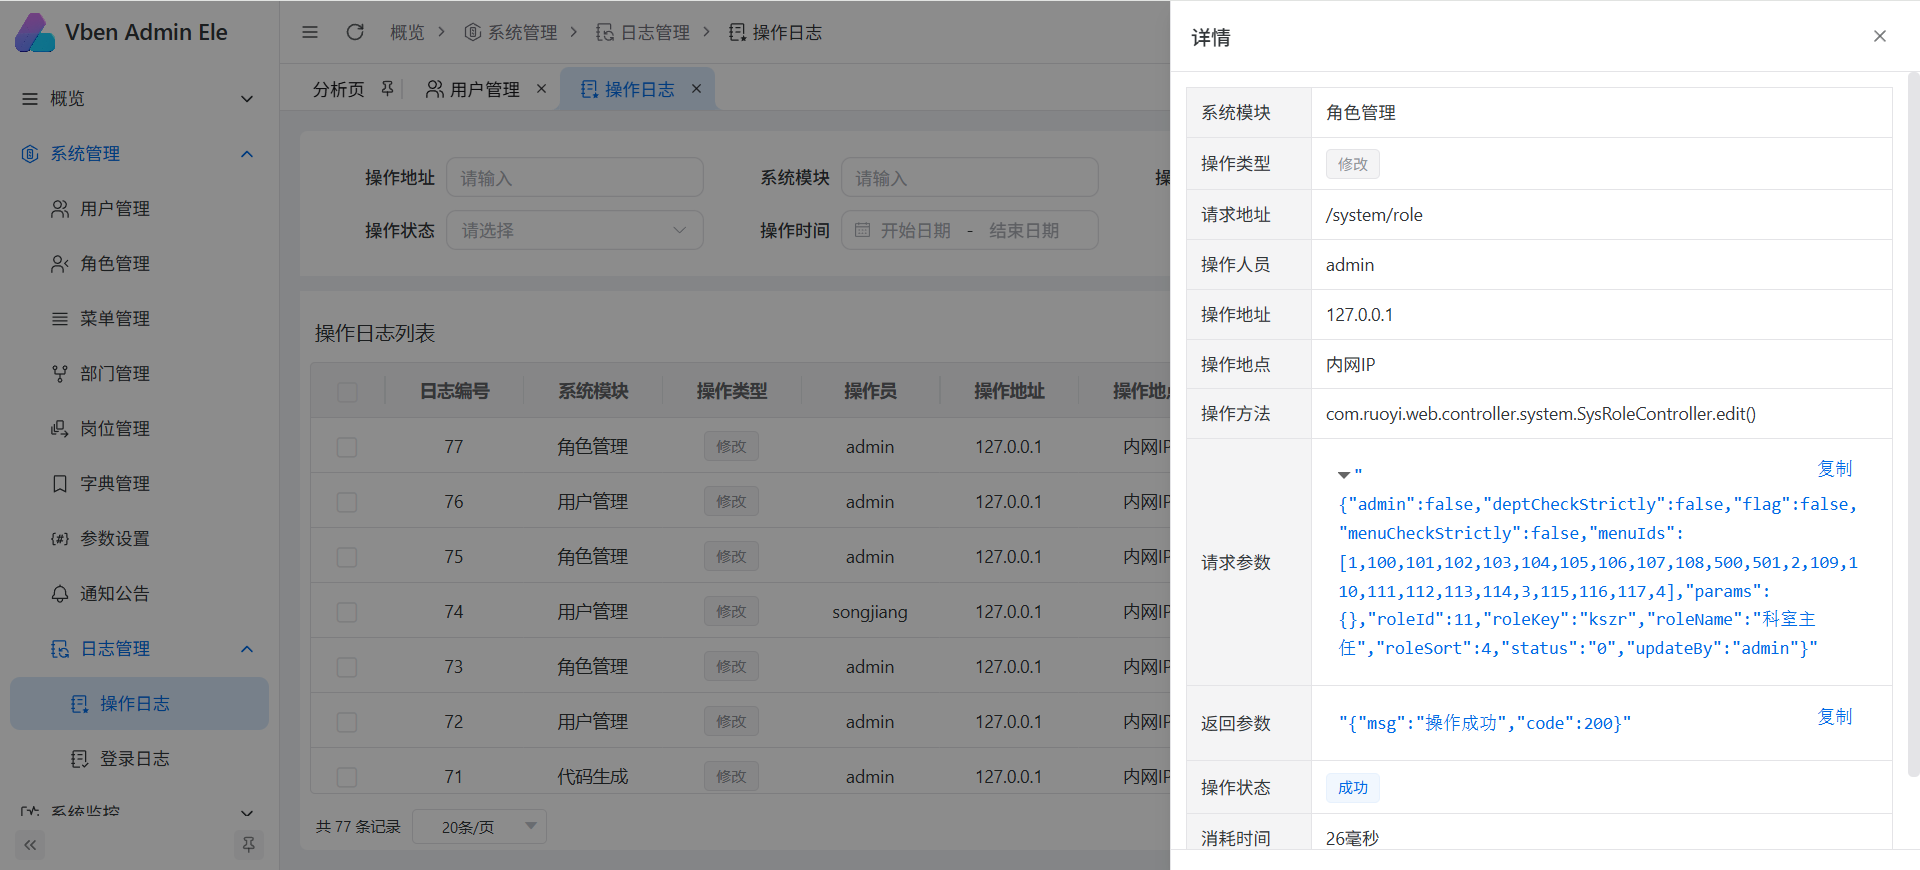Image resolution: width=1920 pixels, height=870 pixels.
Task: Close the 用户管理 tab
Action: tap(541, 89)
